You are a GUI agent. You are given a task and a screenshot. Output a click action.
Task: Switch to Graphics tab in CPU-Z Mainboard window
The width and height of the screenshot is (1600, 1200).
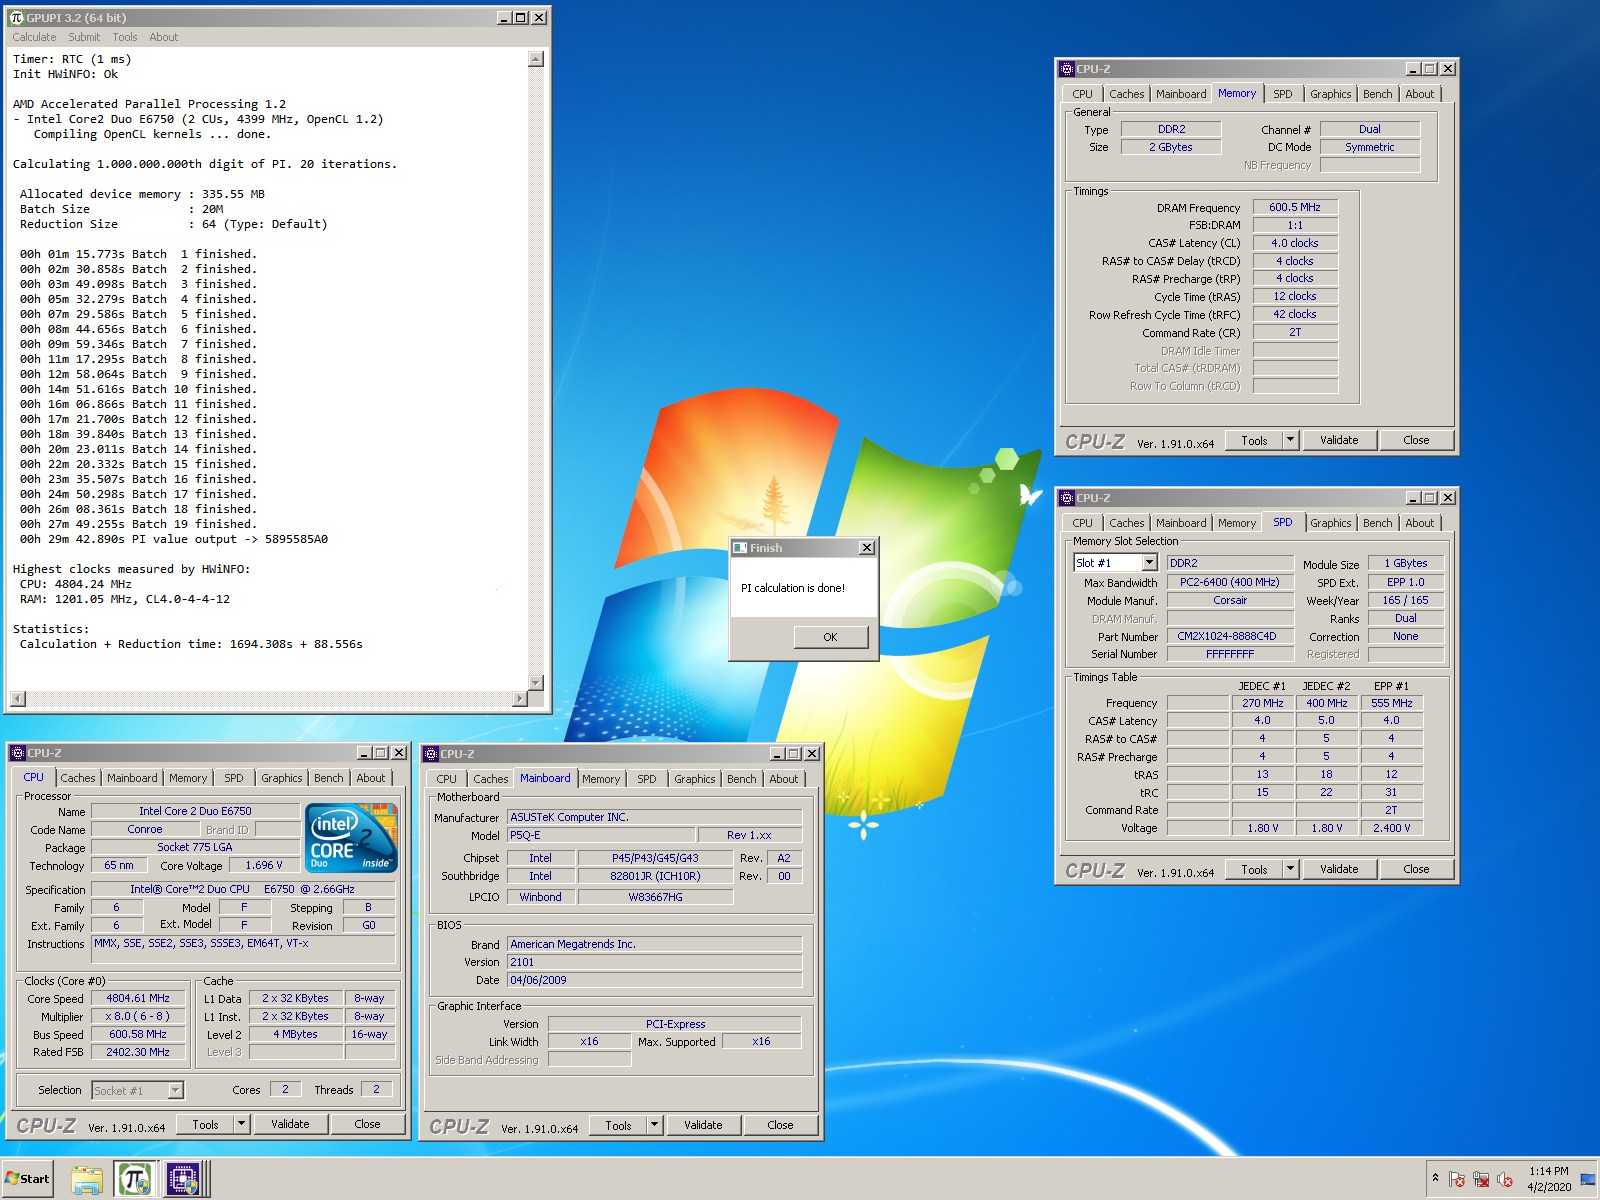coord(695,779)
